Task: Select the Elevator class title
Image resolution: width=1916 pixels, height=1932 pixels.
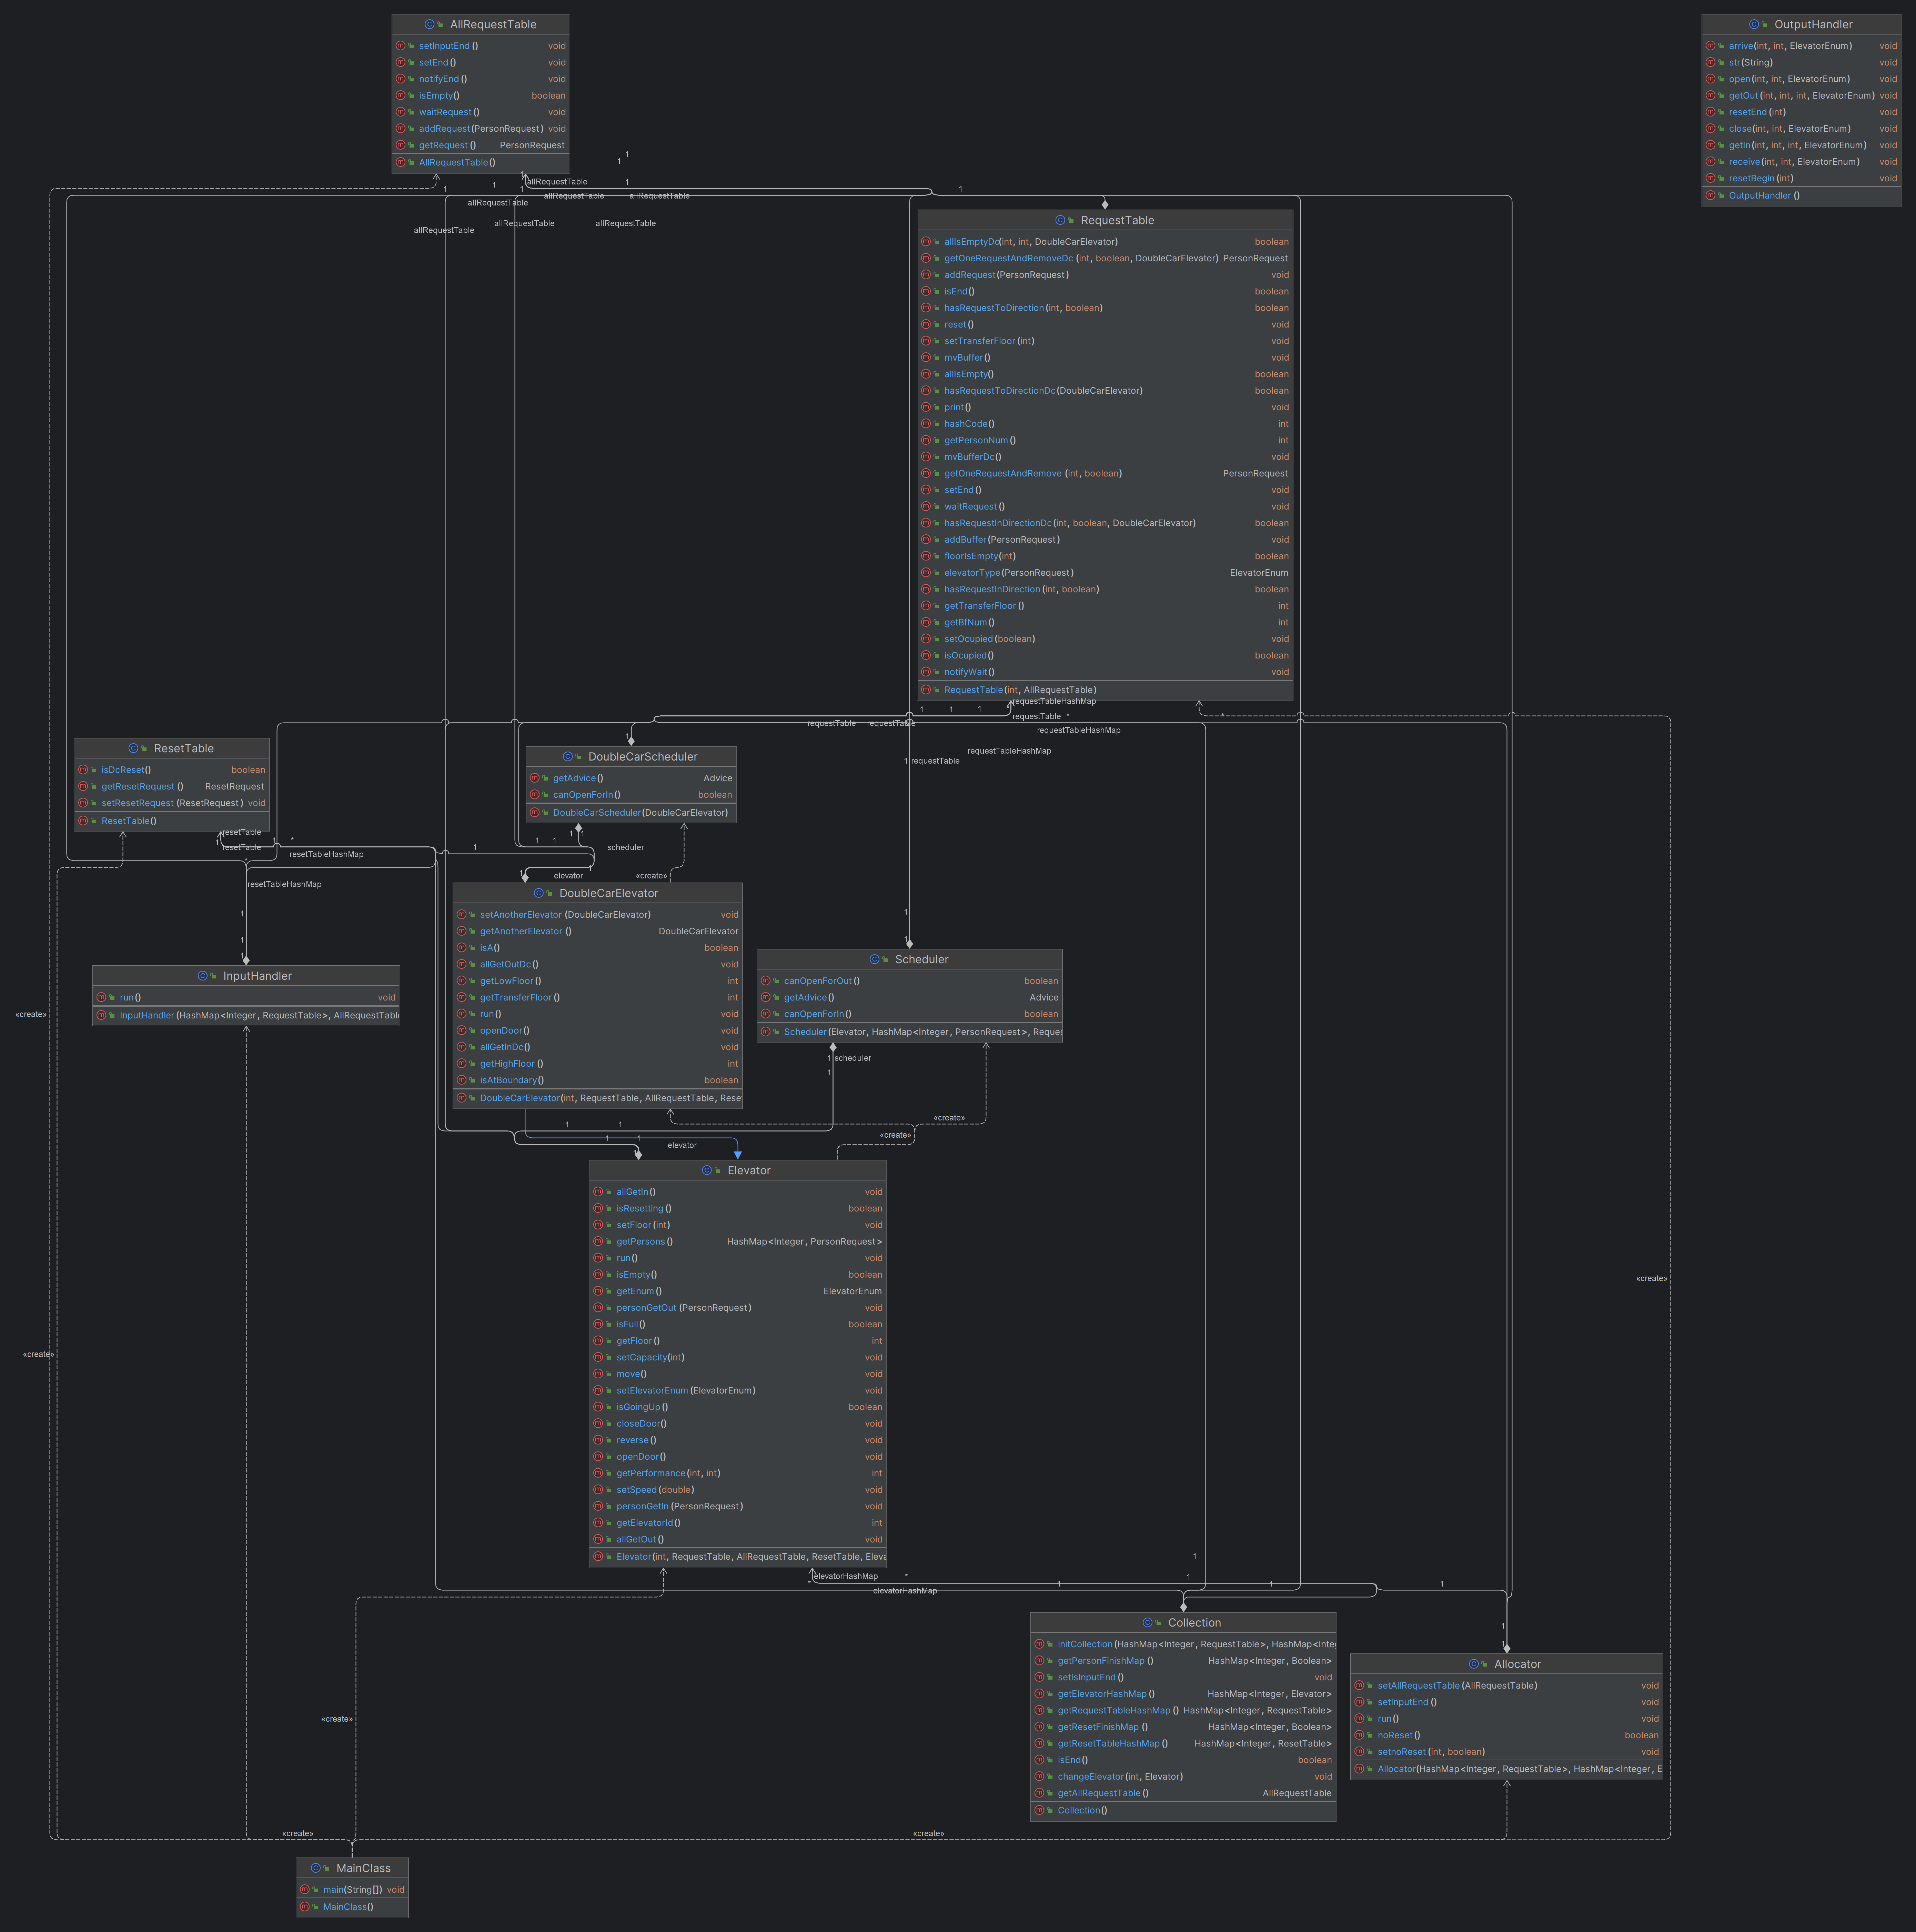Action: (749, 1170)
